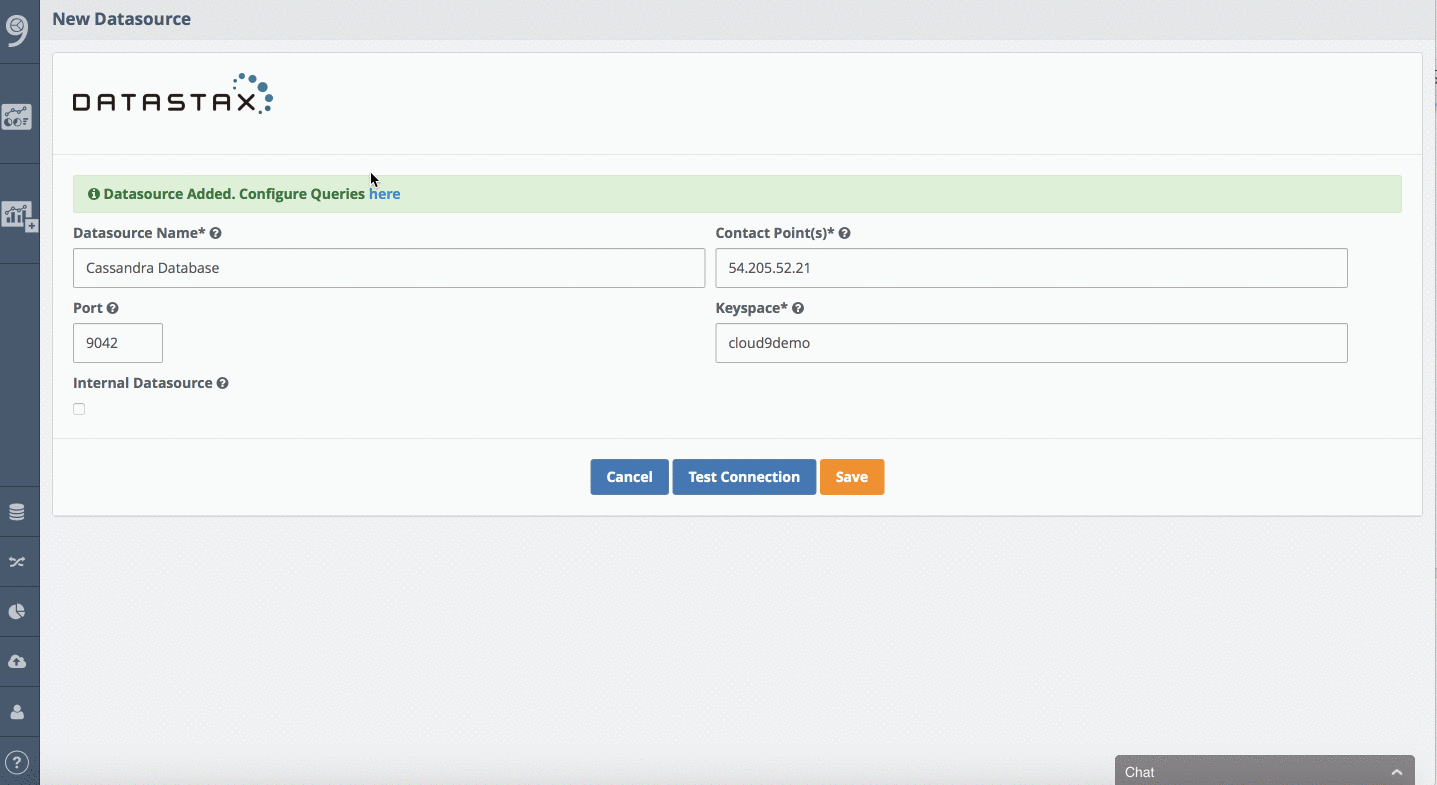Screen dimensions: 1437x785
Task: Open the analytics charts sidebar icon
Action: (17, 117)
